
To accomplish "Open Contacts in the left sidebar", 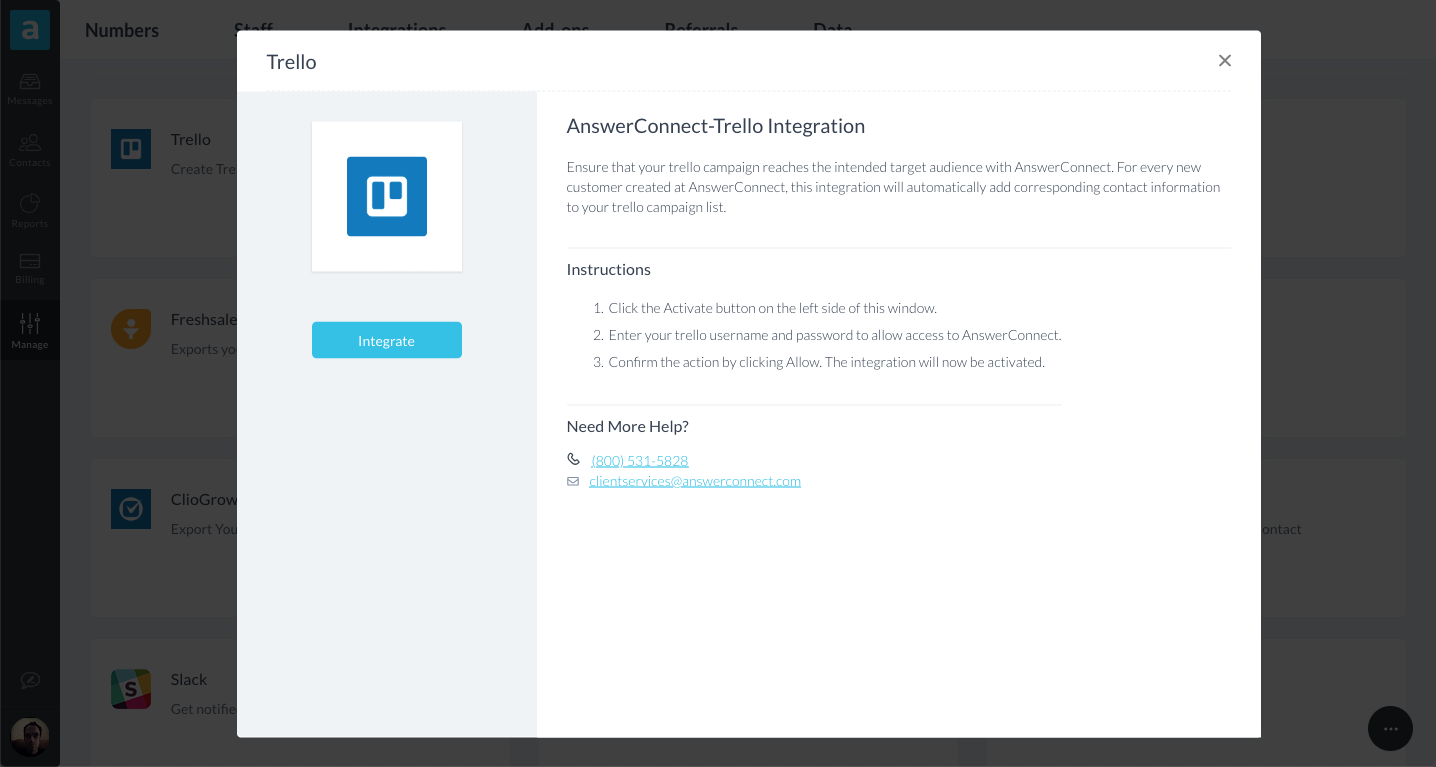I will 30,150.
